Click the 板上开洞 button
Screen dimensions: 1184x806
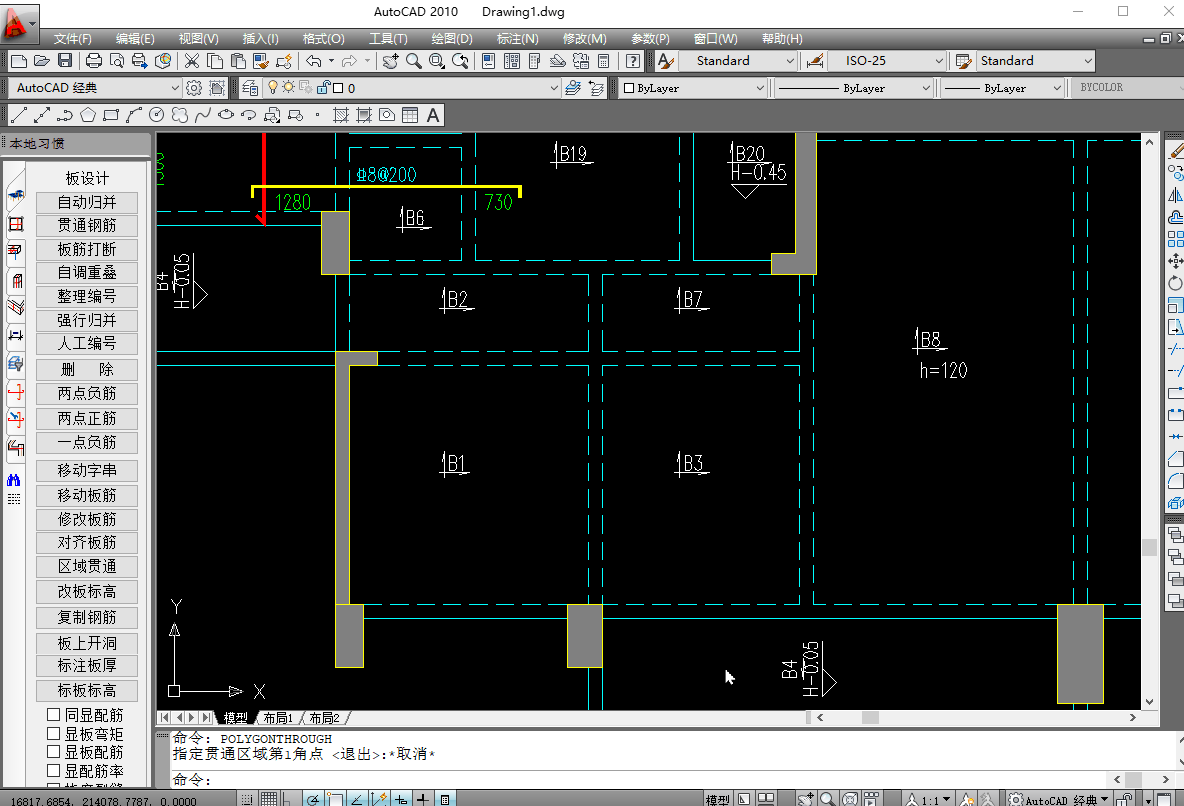[x=87, y=643]
